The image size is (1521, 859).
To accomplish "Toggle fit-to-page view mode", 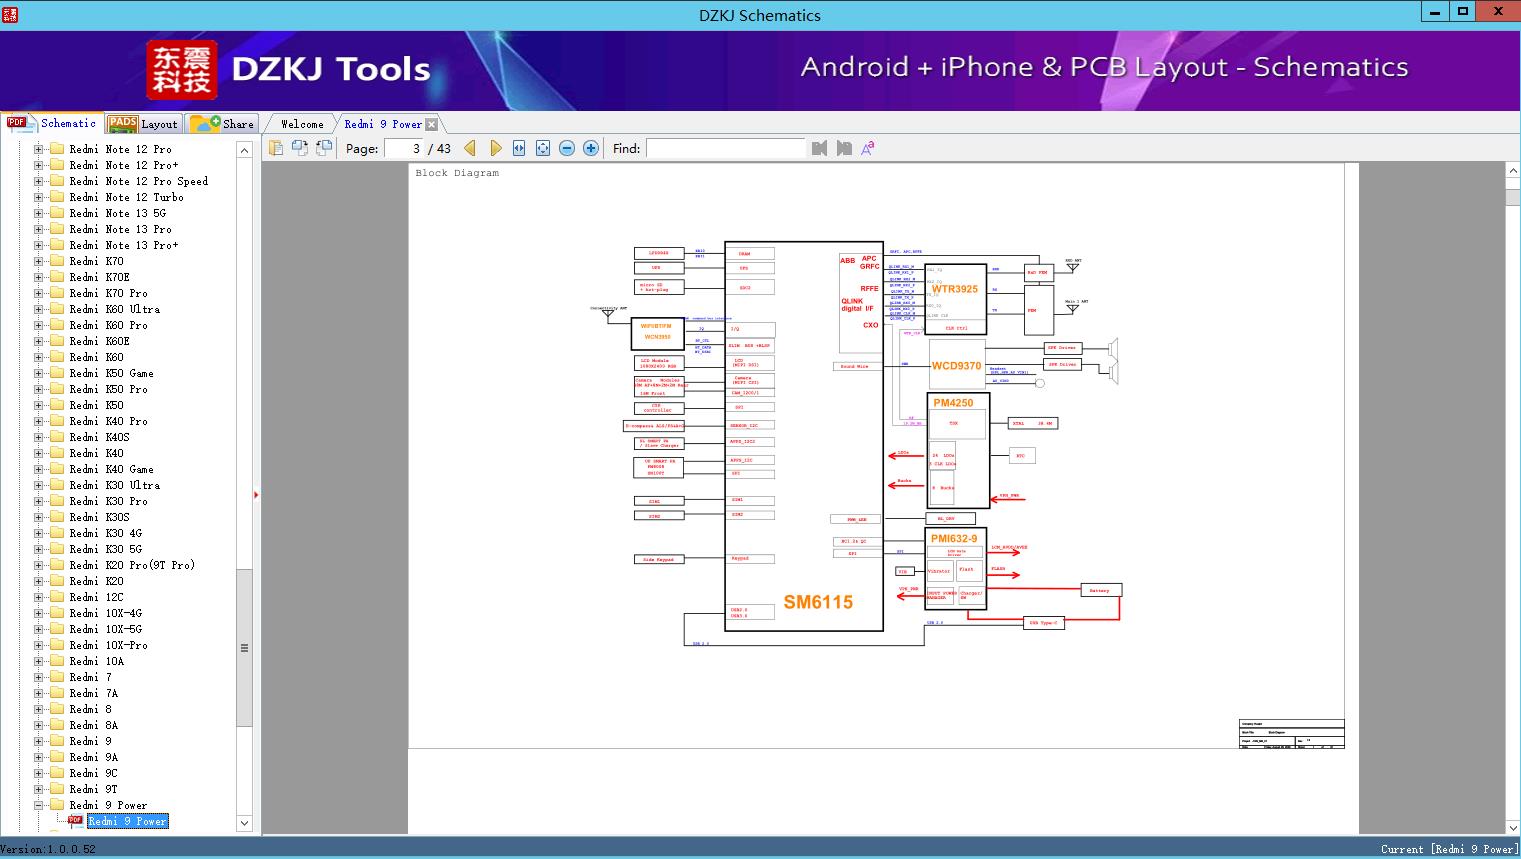I will click(x=542, y=147).
